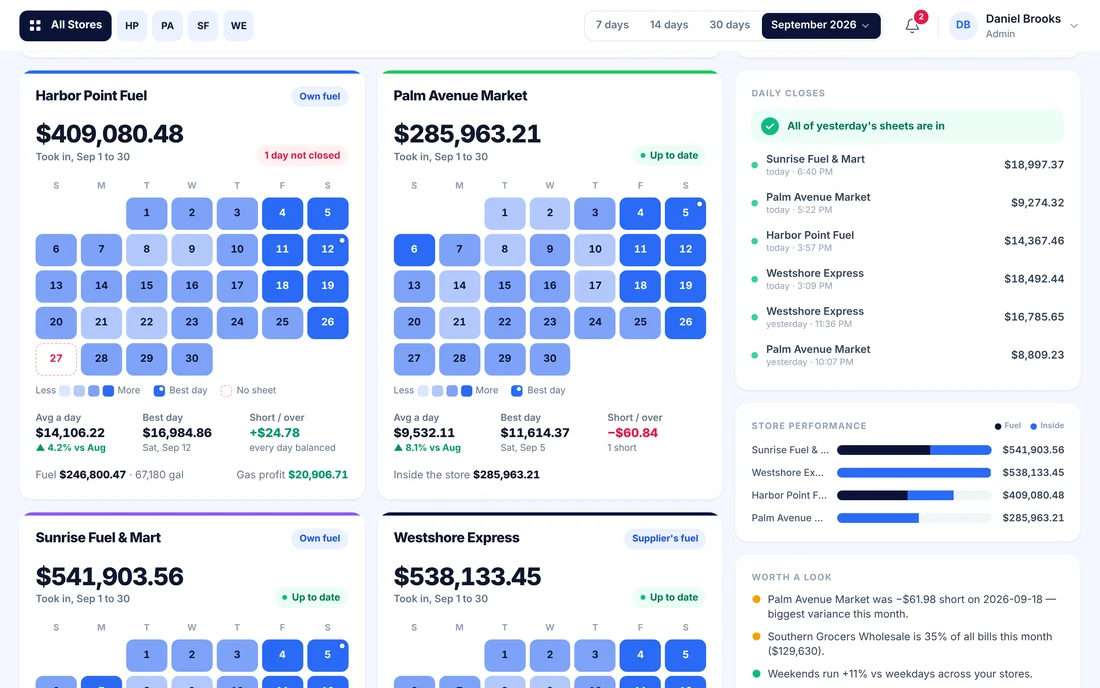Open Sunrise Fuel & Mart 6:40 PM close
Viewport: 1100px width, 688px height.
908,165
